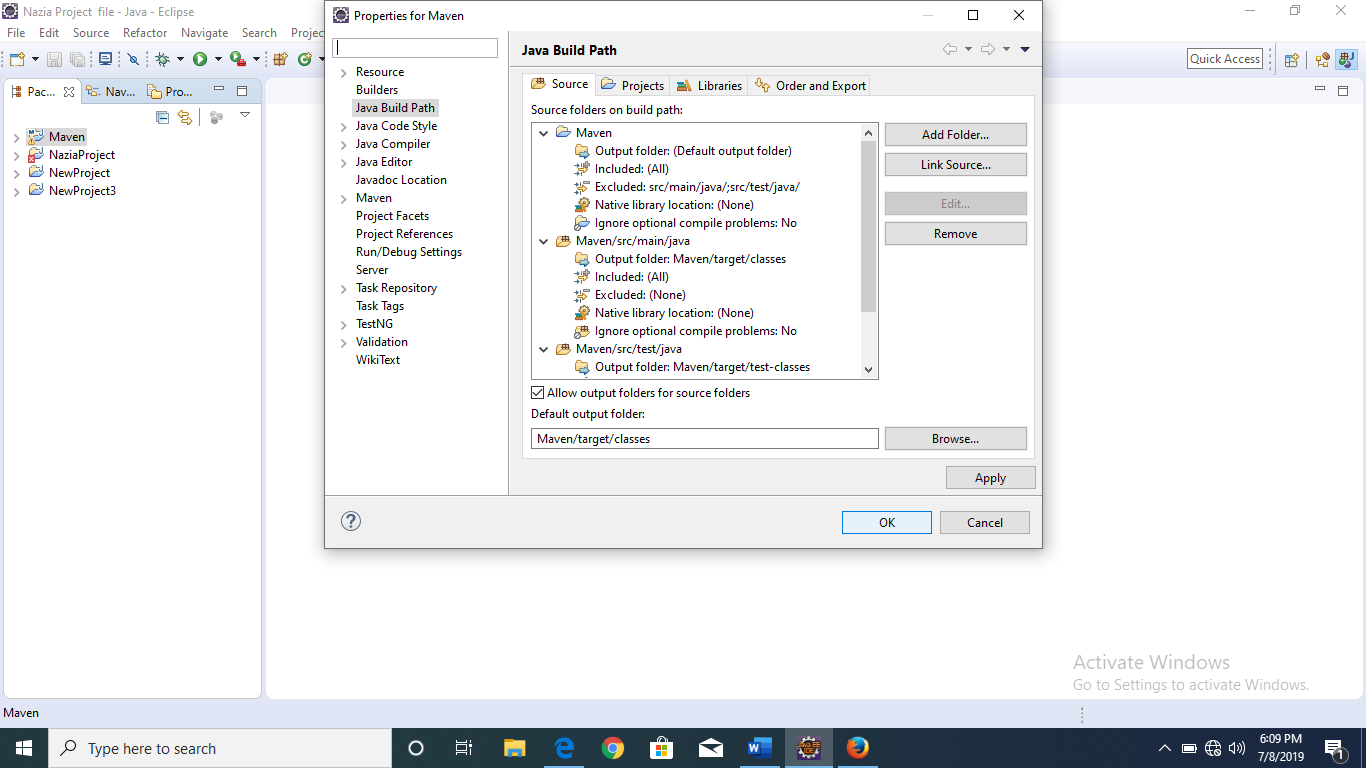Select Java Build Path in properties list
The width and height of the screenshot is (1366, 768).
[395, 108]
